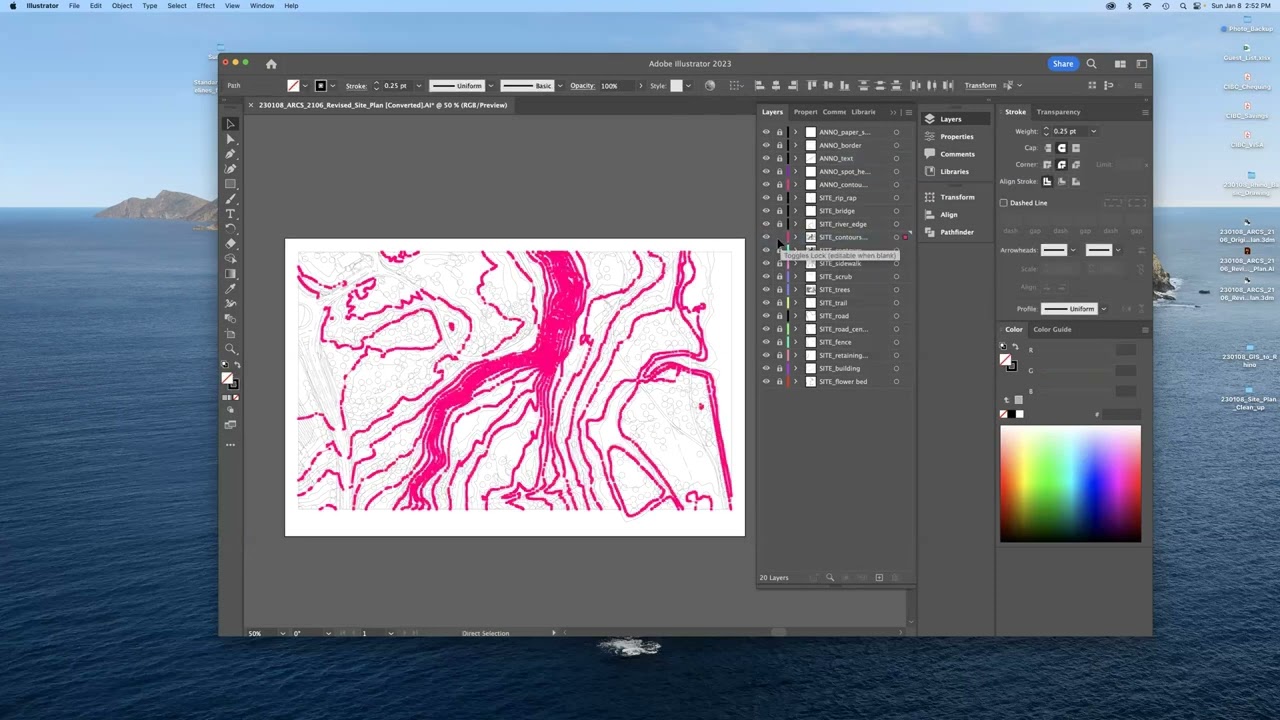Select the Eyedropper tool
The height and width of the screenshot is (720, 1280).
point(230,289)
